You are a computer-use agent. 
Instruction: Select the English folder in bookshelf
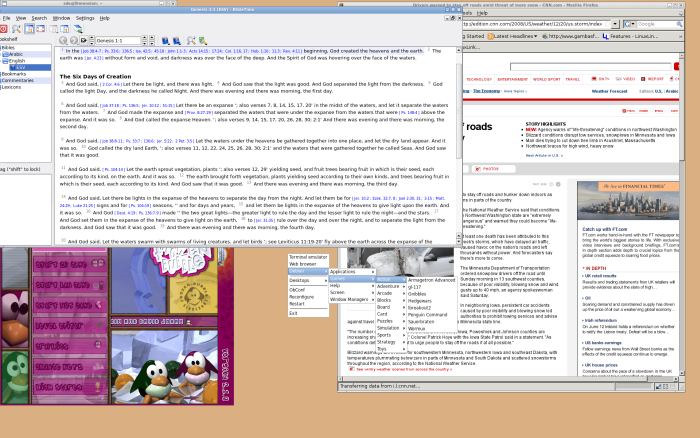coord(17,61)
